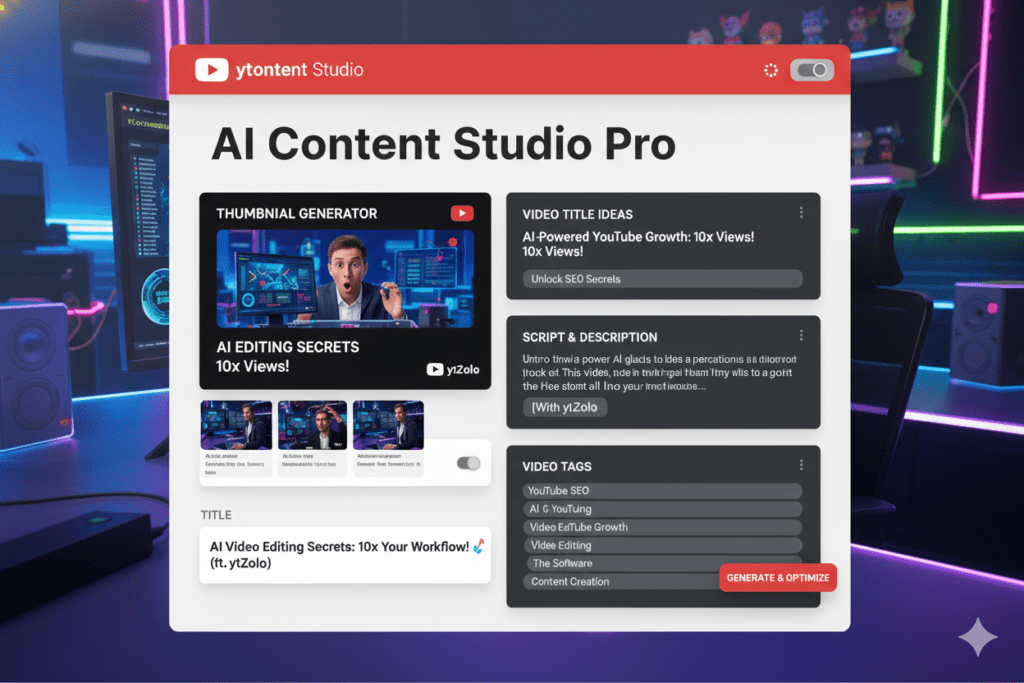Click inside the AI Video Editing Secrets title field

click(x=344, y=553)
